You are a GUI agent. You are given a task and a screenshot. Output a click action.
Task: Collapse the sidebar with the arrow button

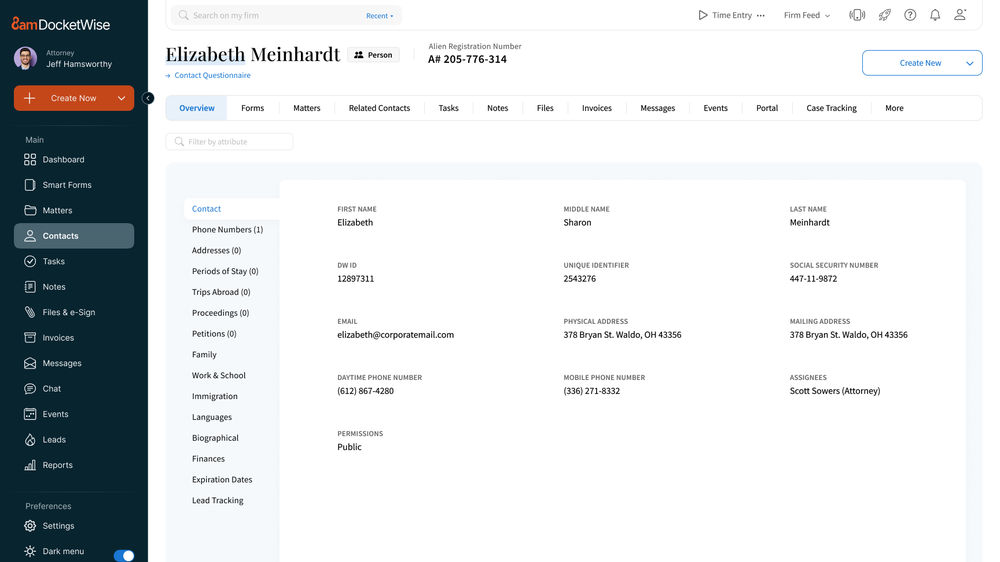[x=148, y=98]
